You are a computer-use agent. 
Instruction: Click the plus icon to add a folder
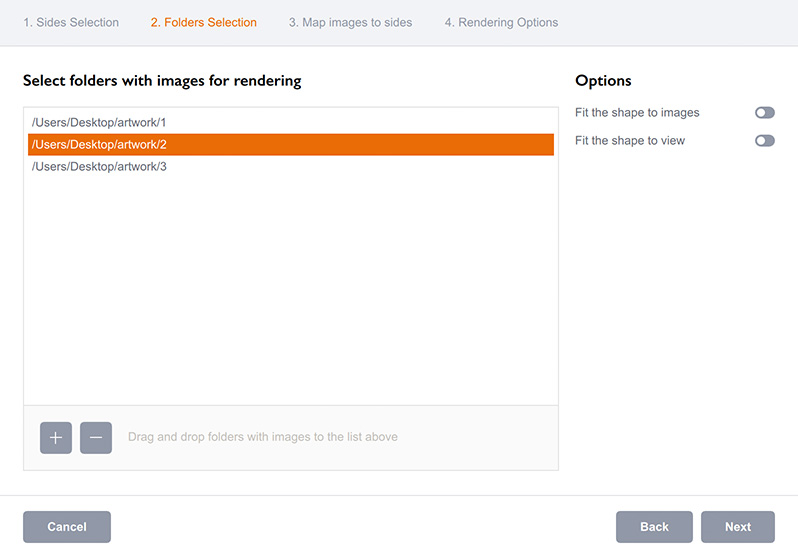pos(56,437)
